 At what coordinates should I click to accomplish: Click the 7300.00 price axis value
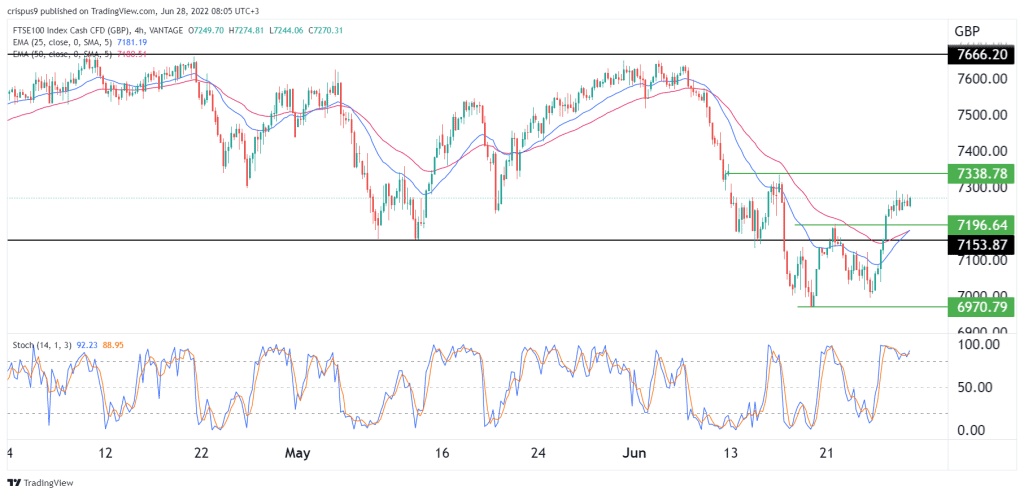(980, 188)
